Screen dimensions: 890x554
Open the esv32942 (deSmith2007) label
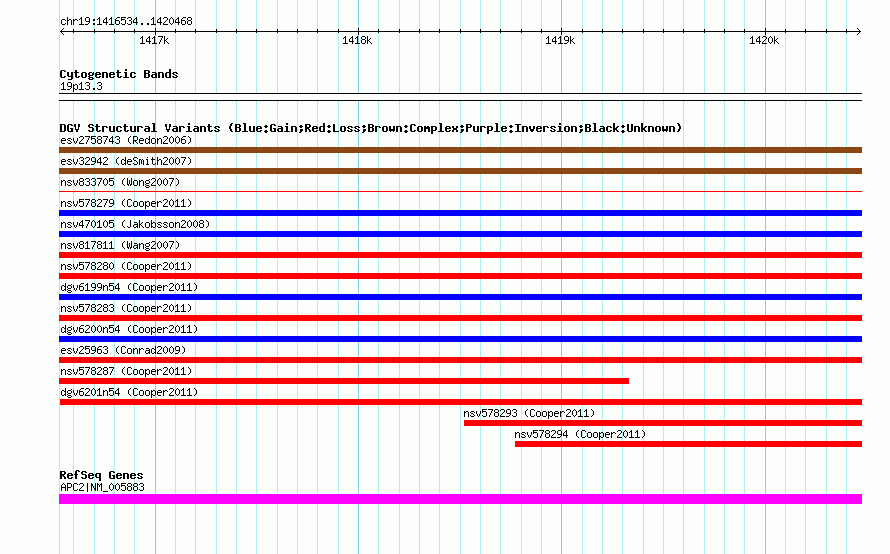[x=126, y=161]
